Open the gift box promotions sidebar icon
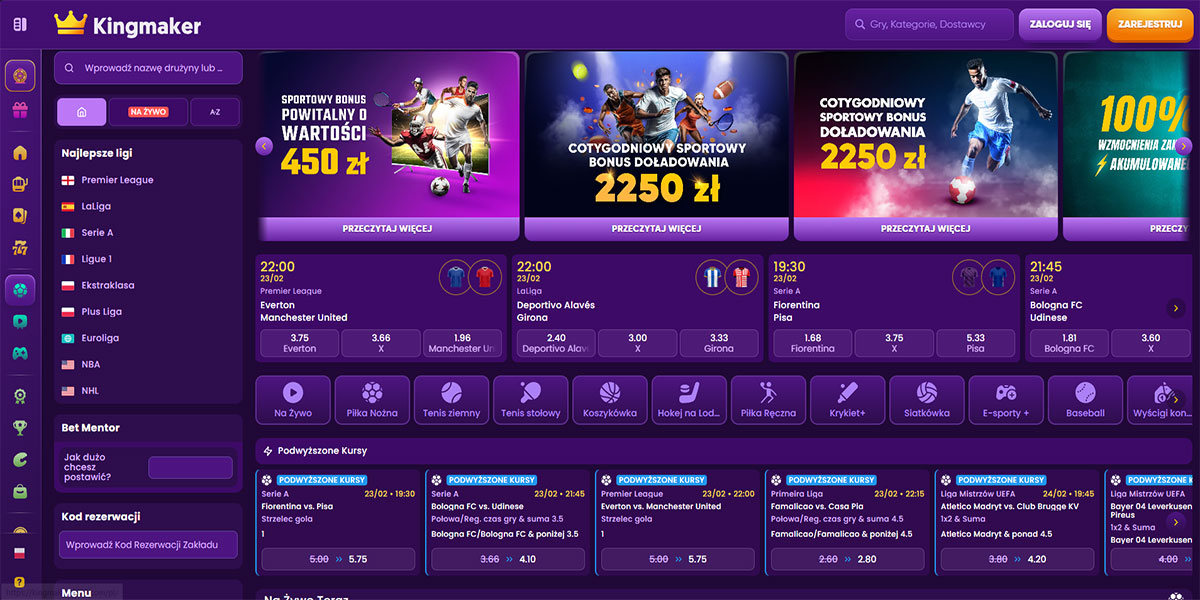The width and height of the screenshot is (1200, 600). [x=20, y=110]
